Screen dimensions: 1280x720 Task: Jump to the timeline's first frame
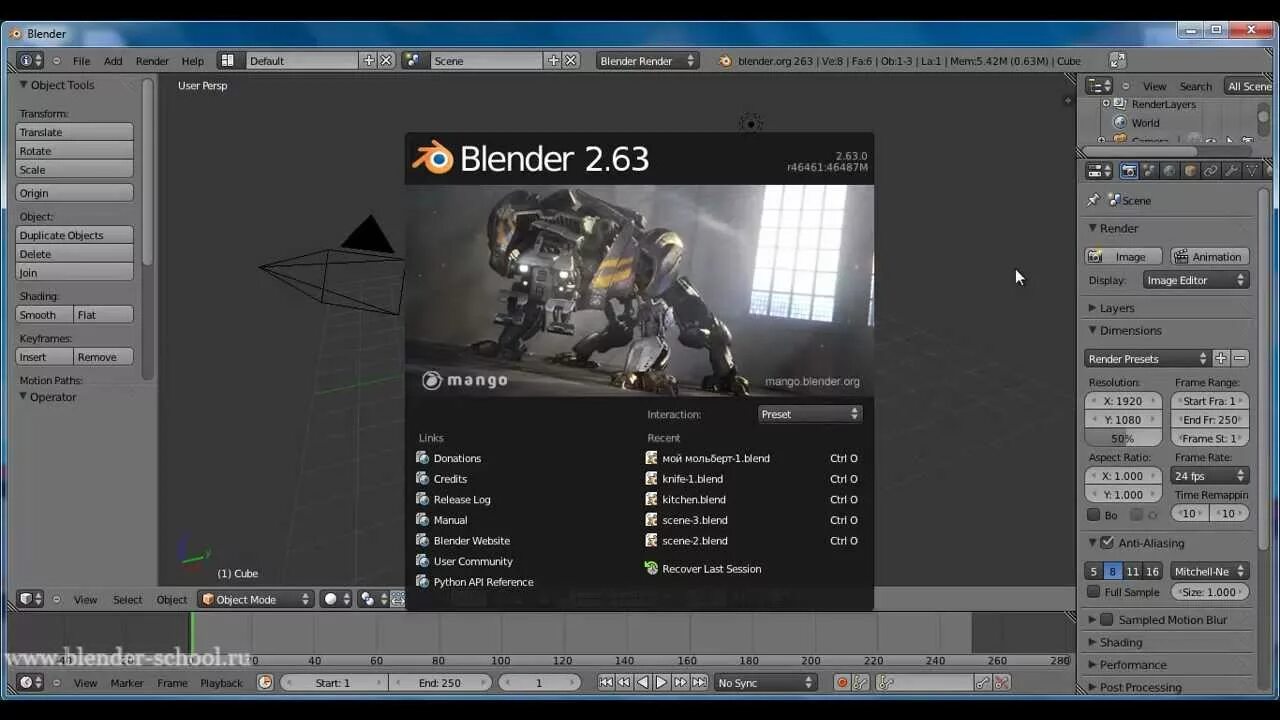coord(606,682)
